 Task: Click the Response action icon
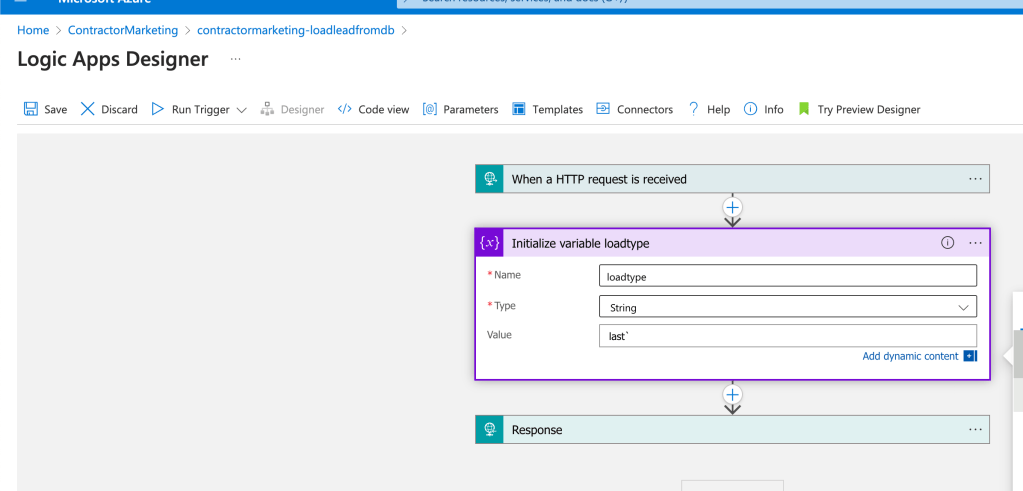point(489,430)
